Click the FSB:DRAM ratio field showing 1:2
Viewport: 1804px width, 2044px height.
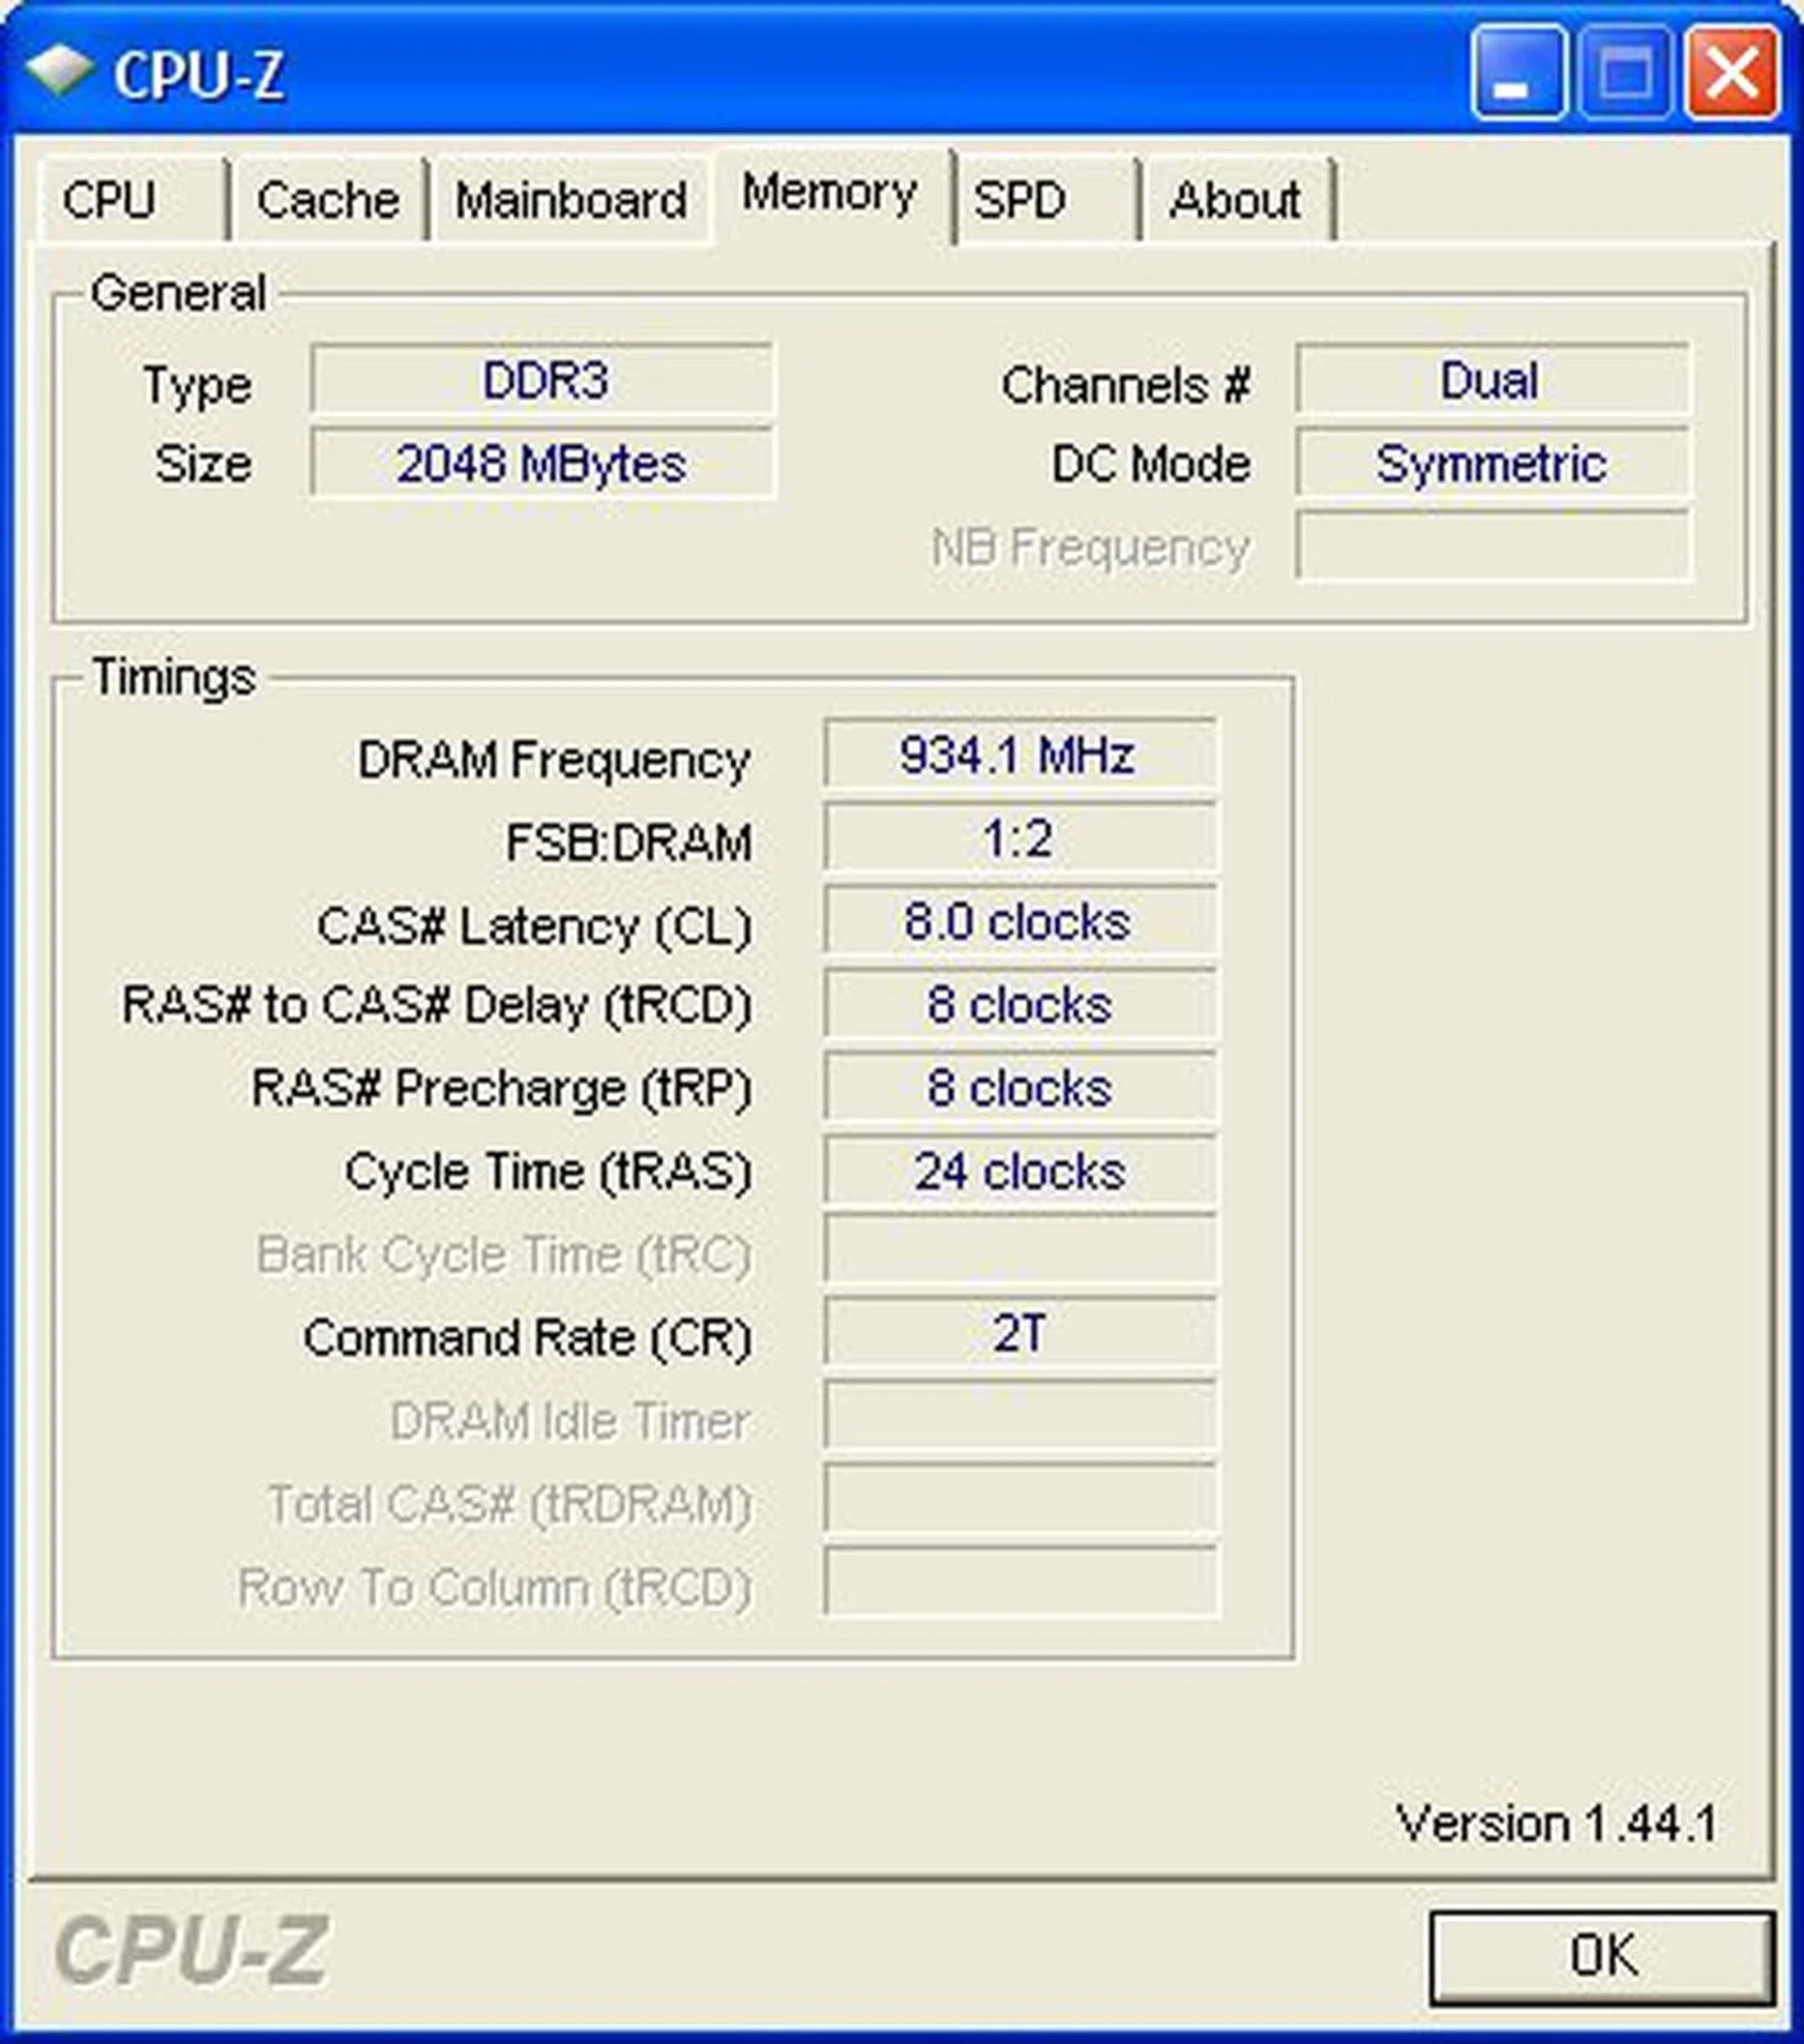[1019, 840]
